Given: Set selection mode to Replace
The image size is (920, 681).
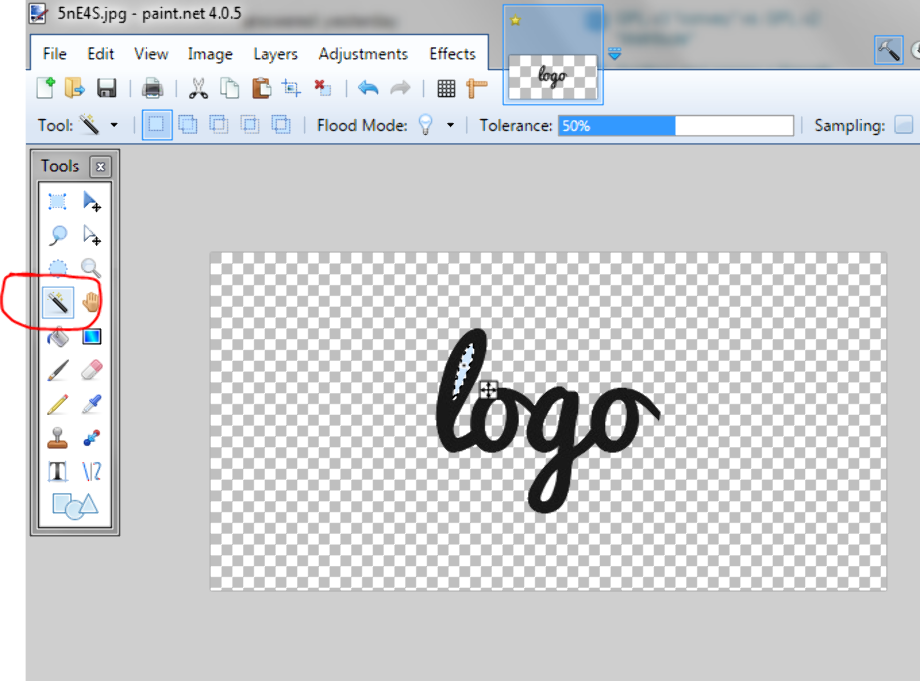Looking at the screenshot, I should (x=157, y=125).
